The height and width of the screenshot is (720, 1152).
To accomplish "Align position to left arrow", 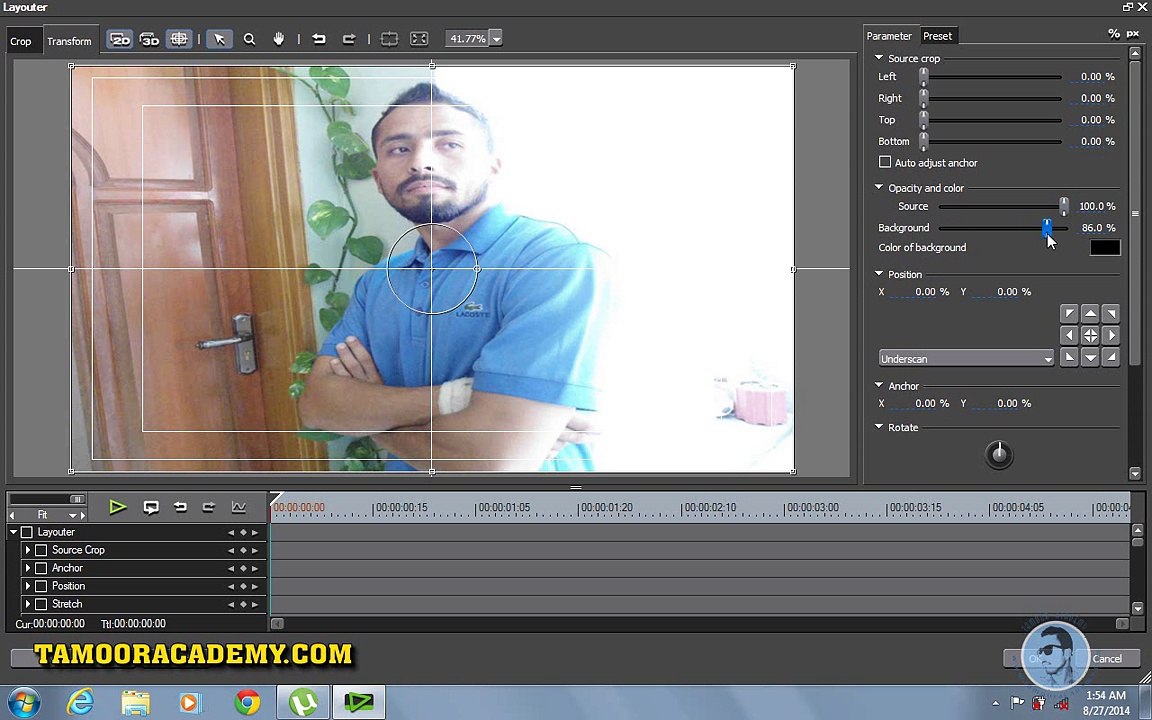I will [1069, 336].
